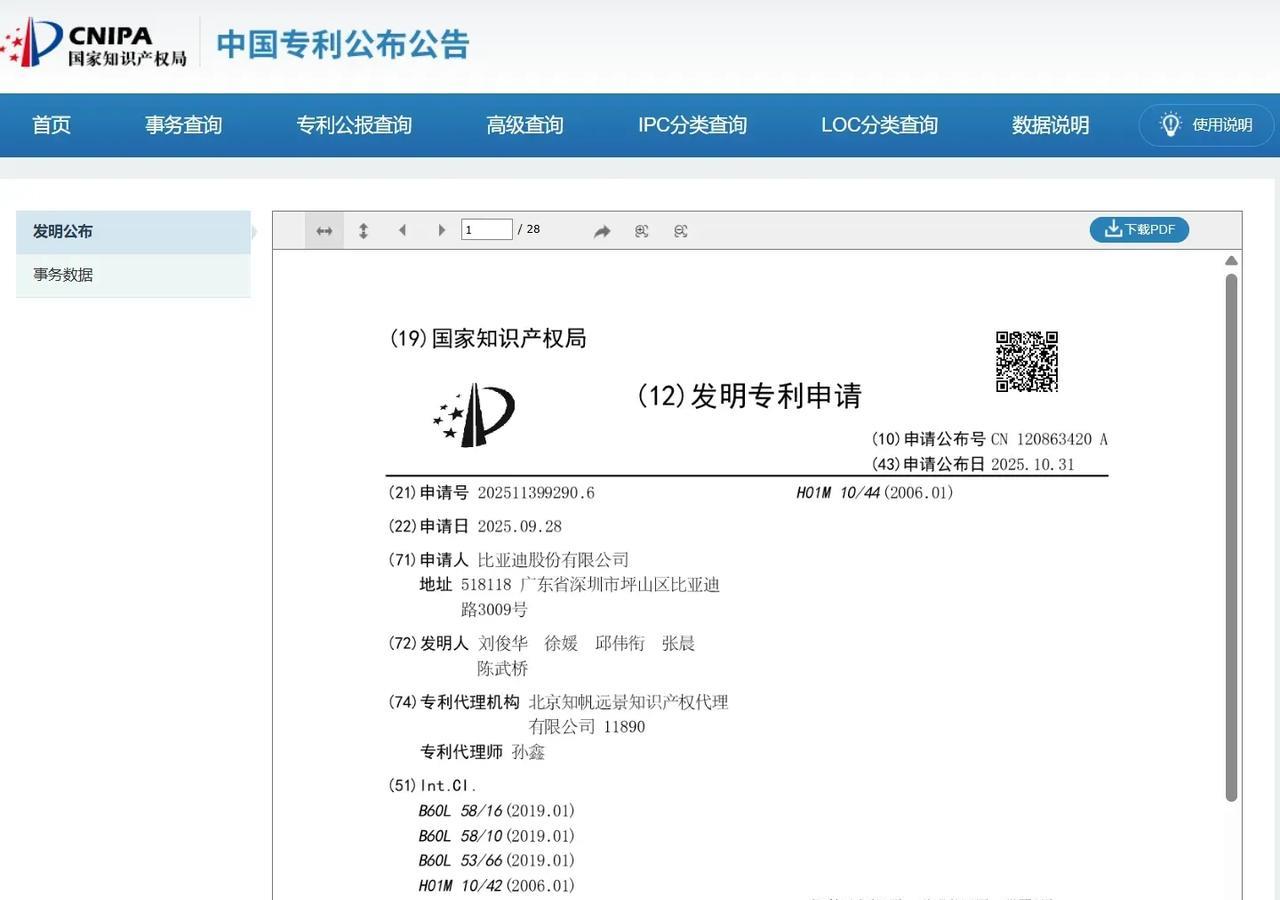Click the classification H01M 10/42 text
Screen dimensions: 1280x900
(497, 886)
